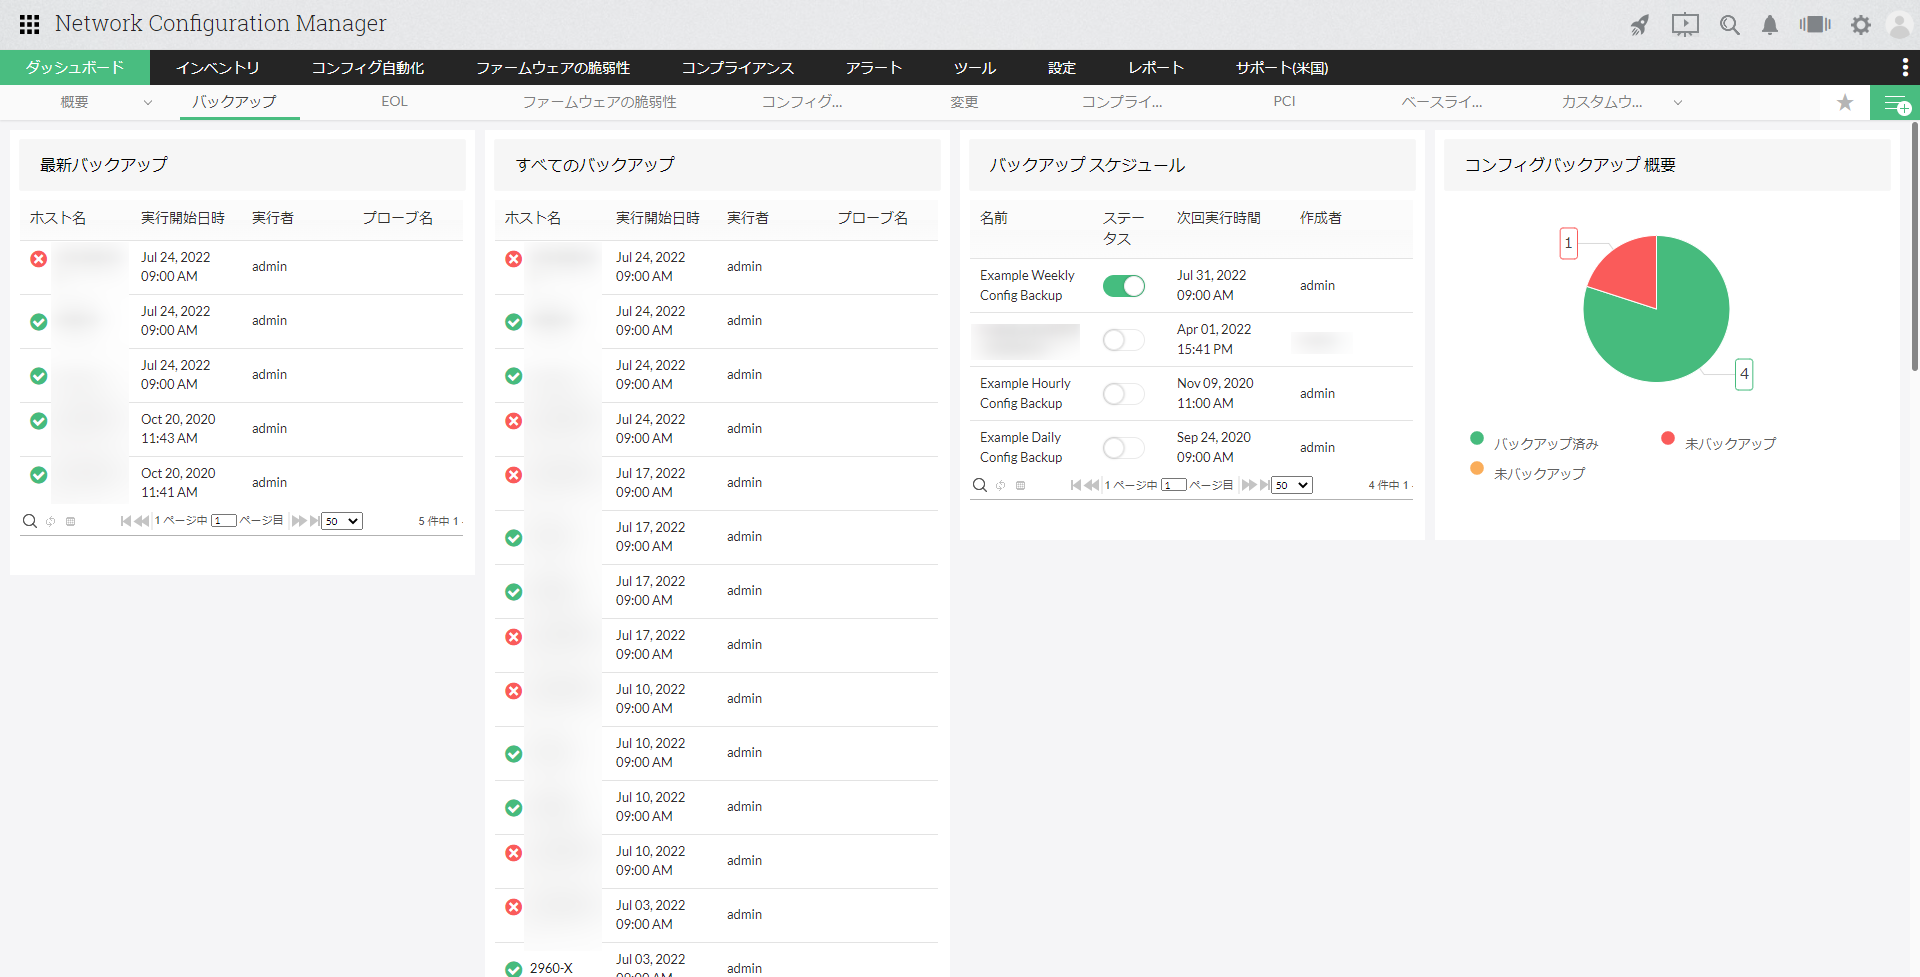1920x977 pixels.
Task: Go to first page in latest backup pager
Action: [125, 521]
